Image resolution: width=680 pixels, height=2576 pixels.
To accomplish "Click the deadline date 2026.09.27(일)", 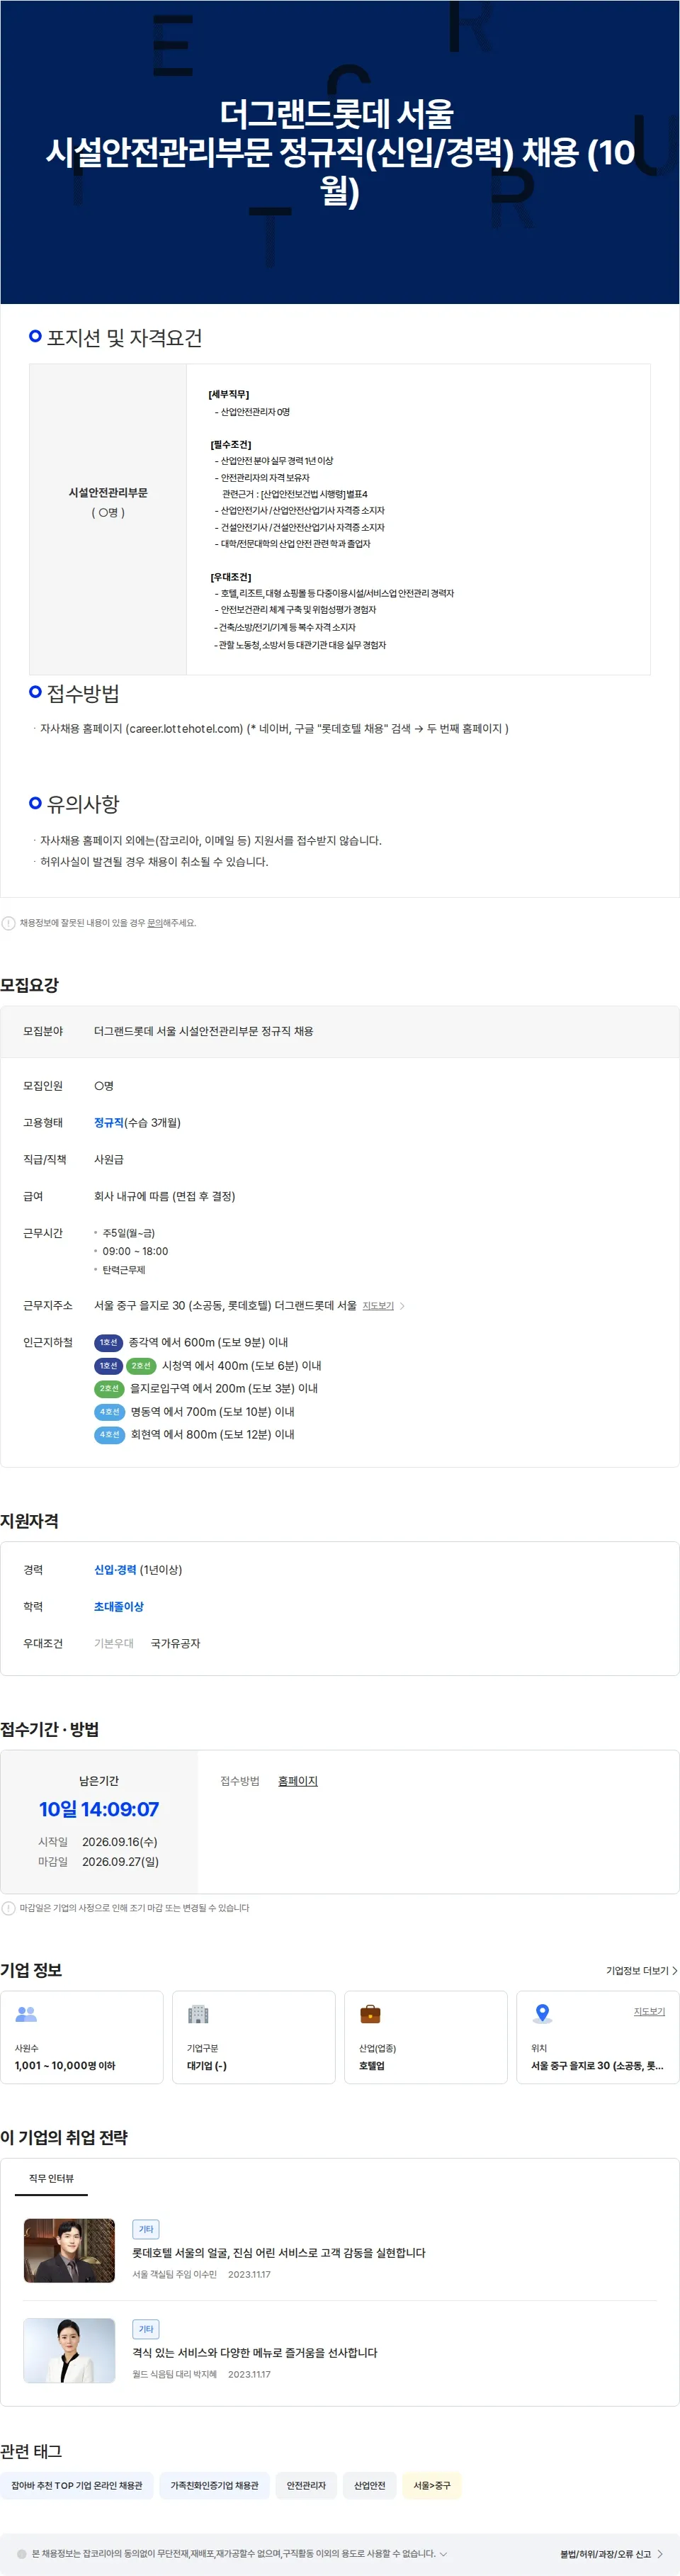I will click(x=120, y=1862).
